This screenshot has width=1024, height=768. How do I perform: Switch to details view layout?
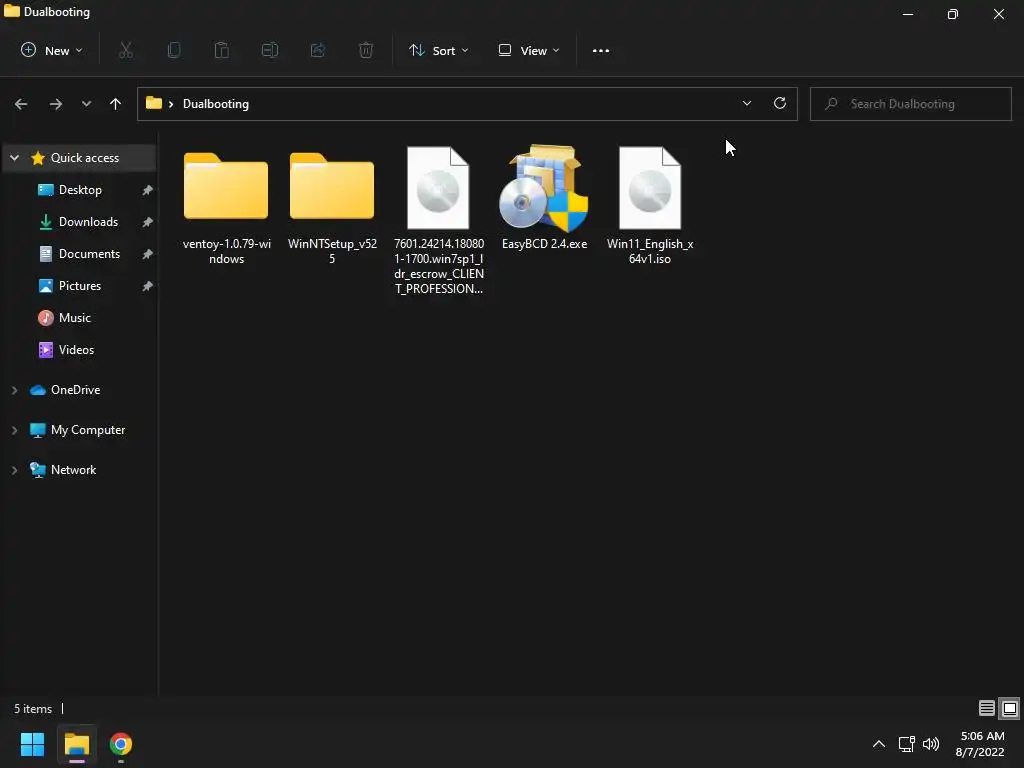987,709
